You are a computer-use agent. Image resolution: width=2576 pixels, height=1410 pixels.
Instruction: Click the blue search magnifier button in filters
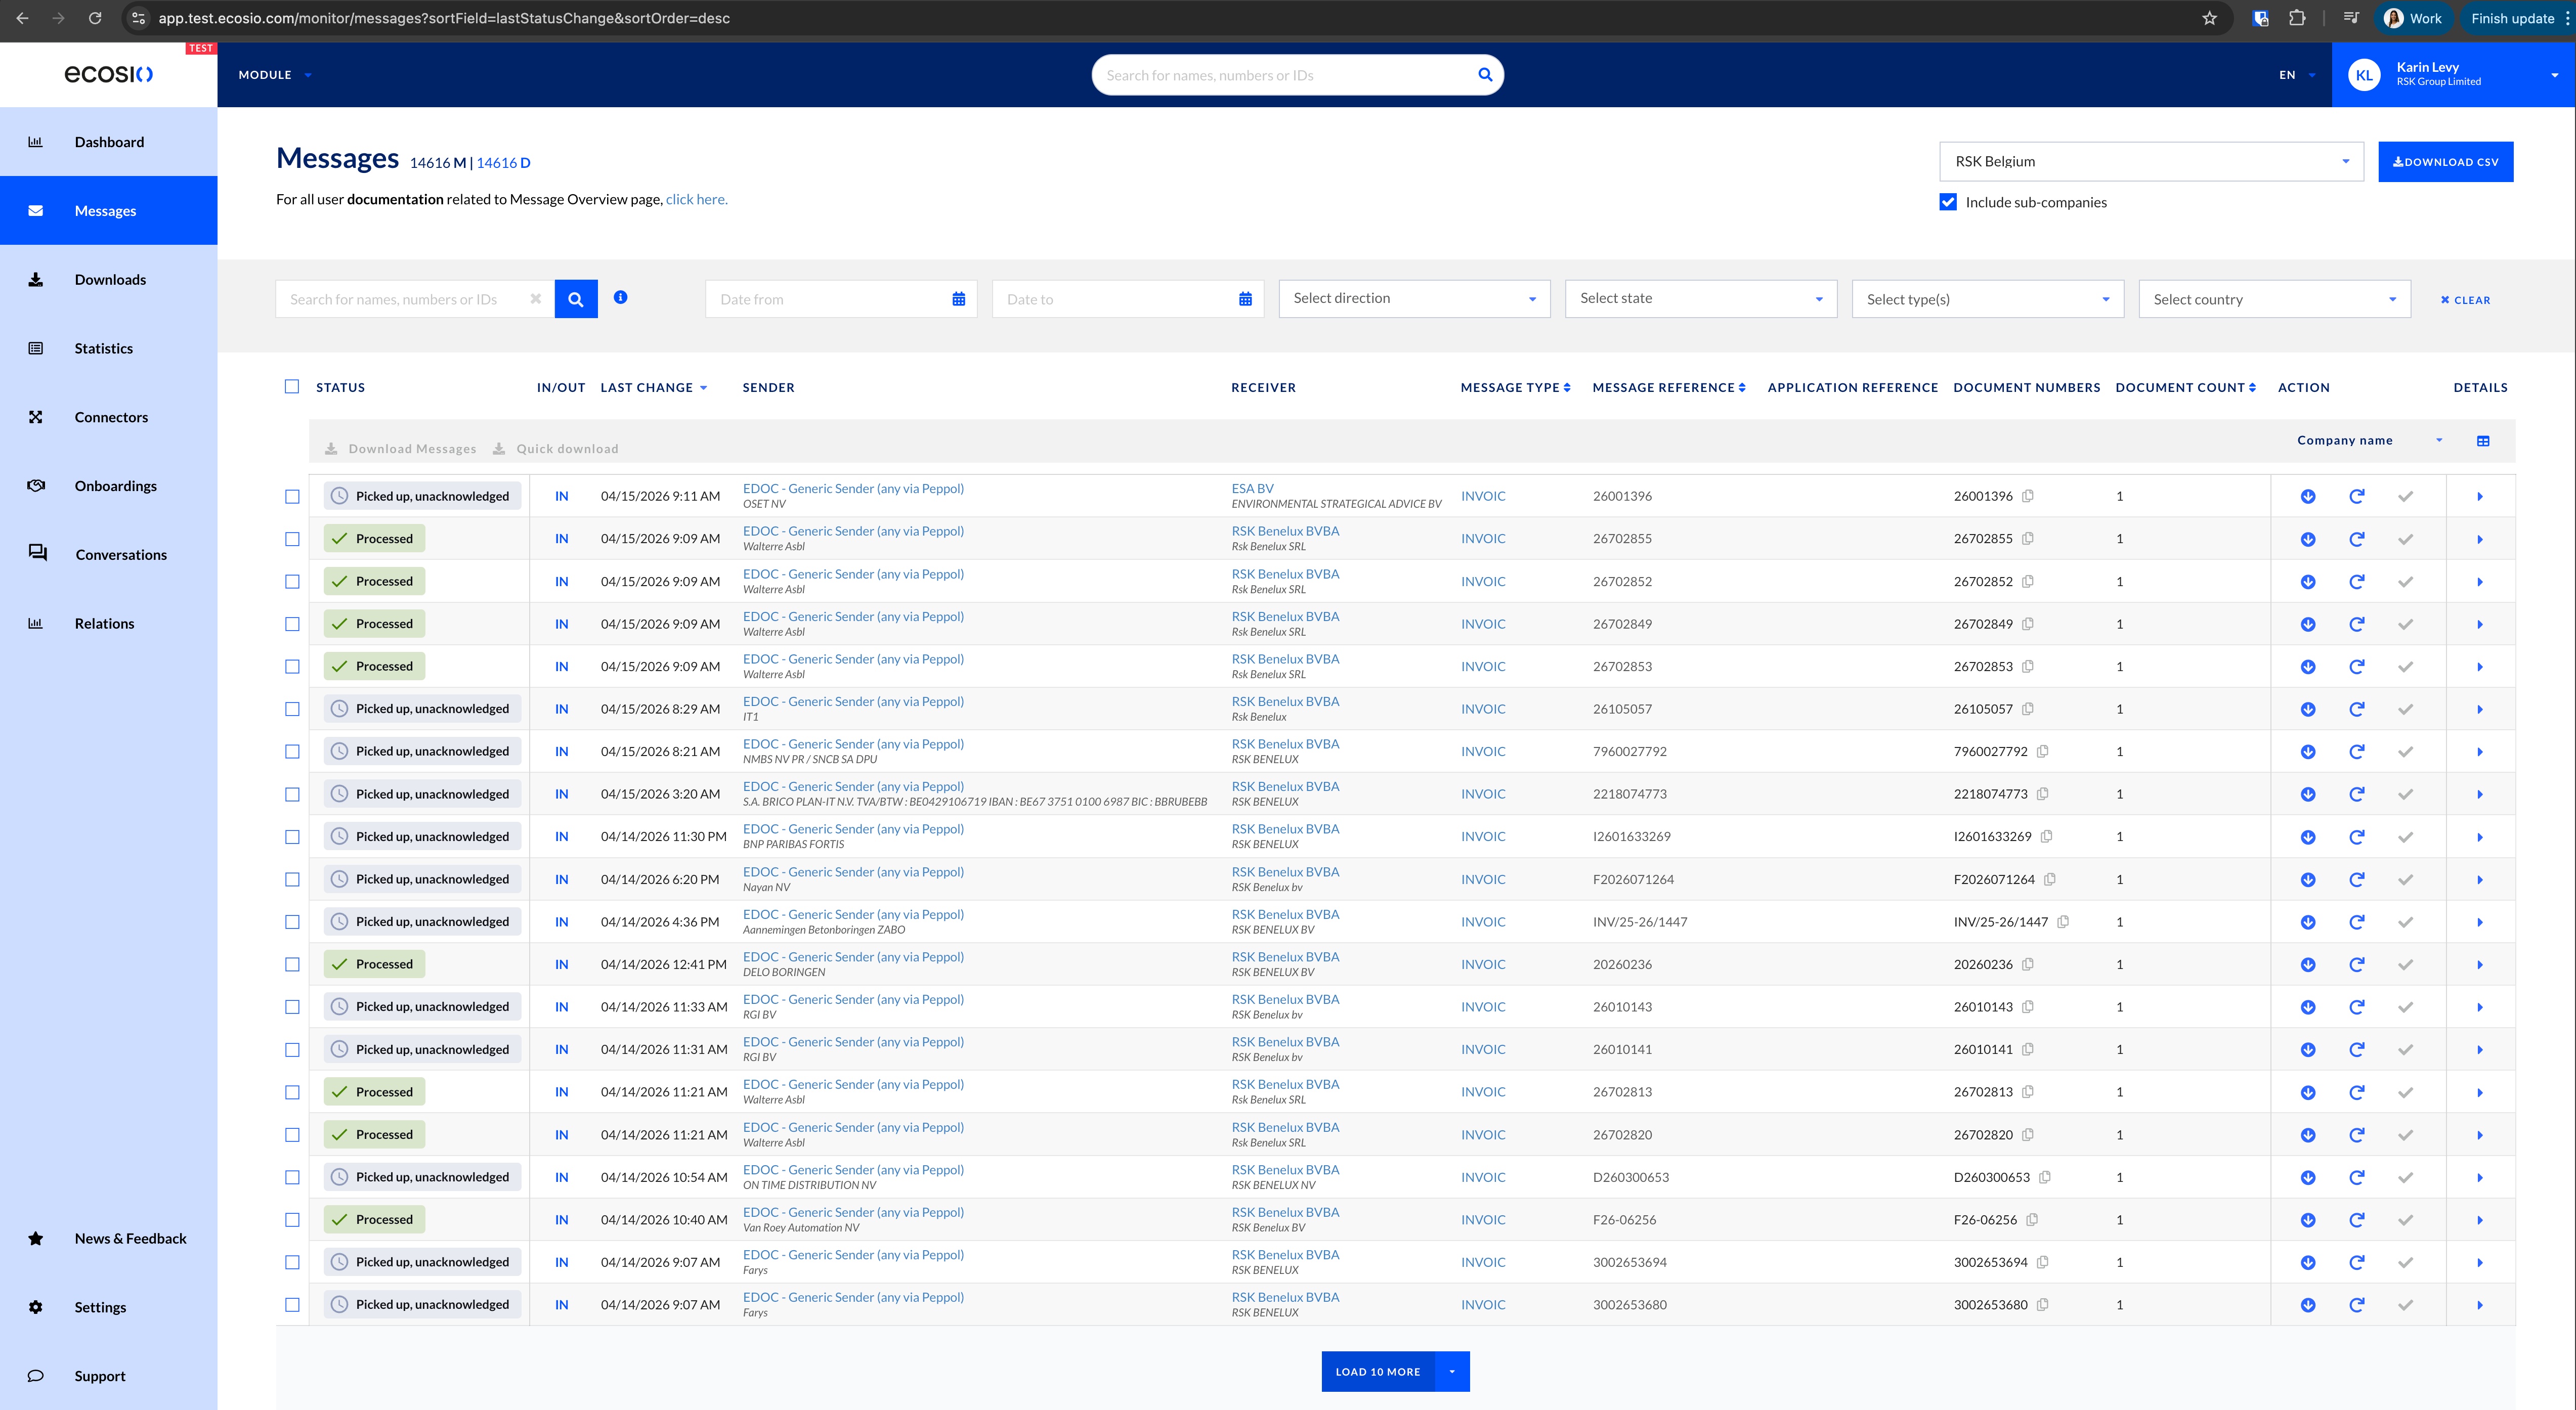pos(576,299)
